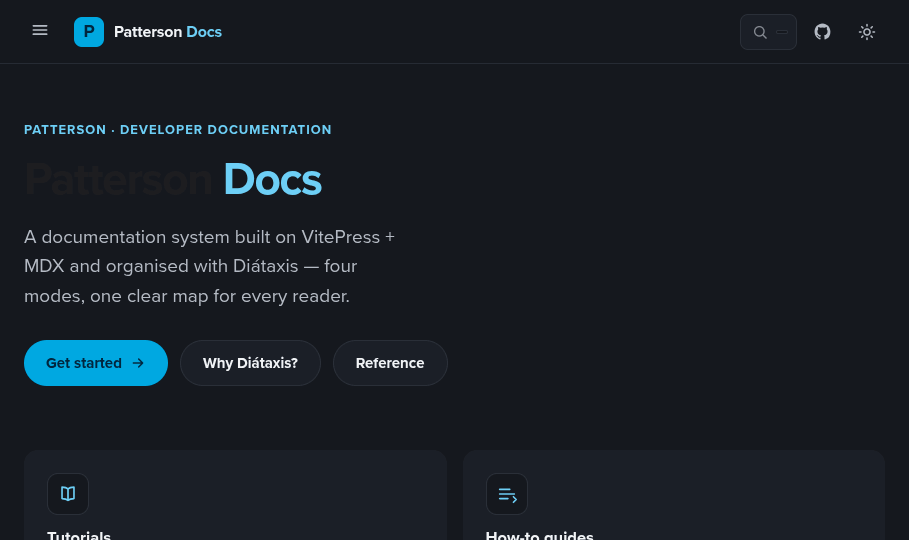Click the blue P logo icon
This screenshot has height=540, width=909.
(89, 32)
